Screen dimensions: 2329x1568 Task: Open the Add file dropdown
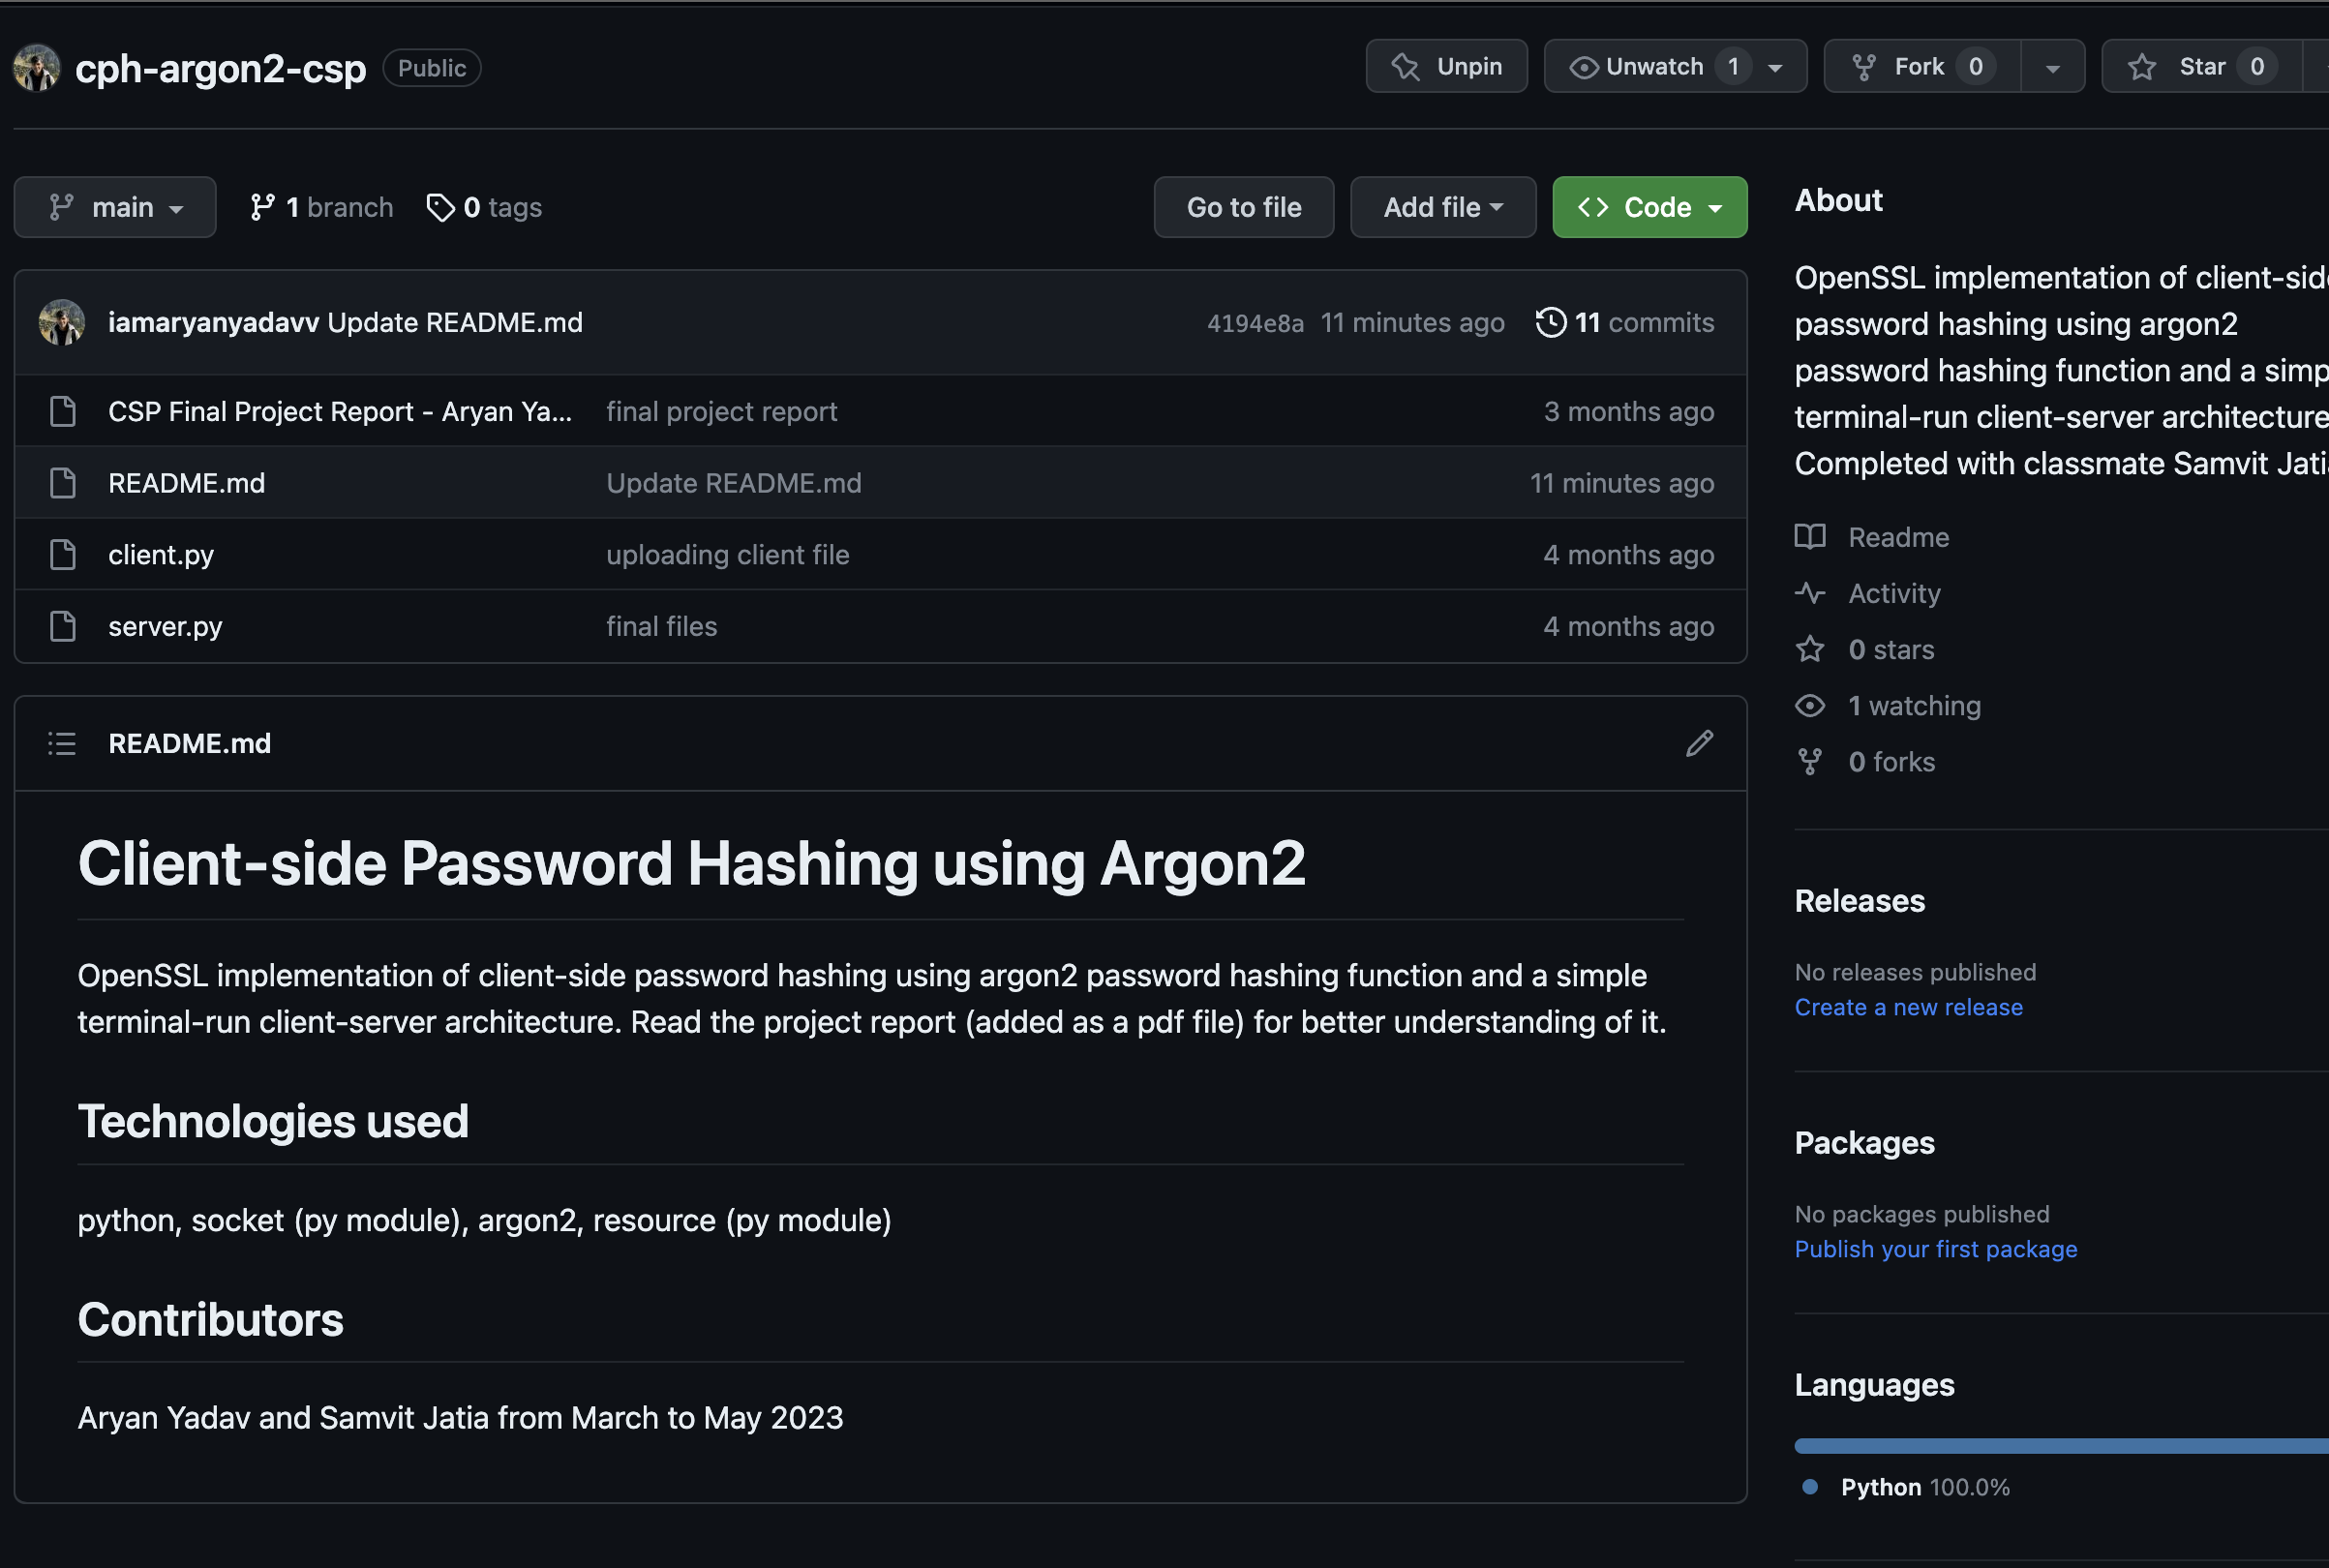click(1442, 207)
